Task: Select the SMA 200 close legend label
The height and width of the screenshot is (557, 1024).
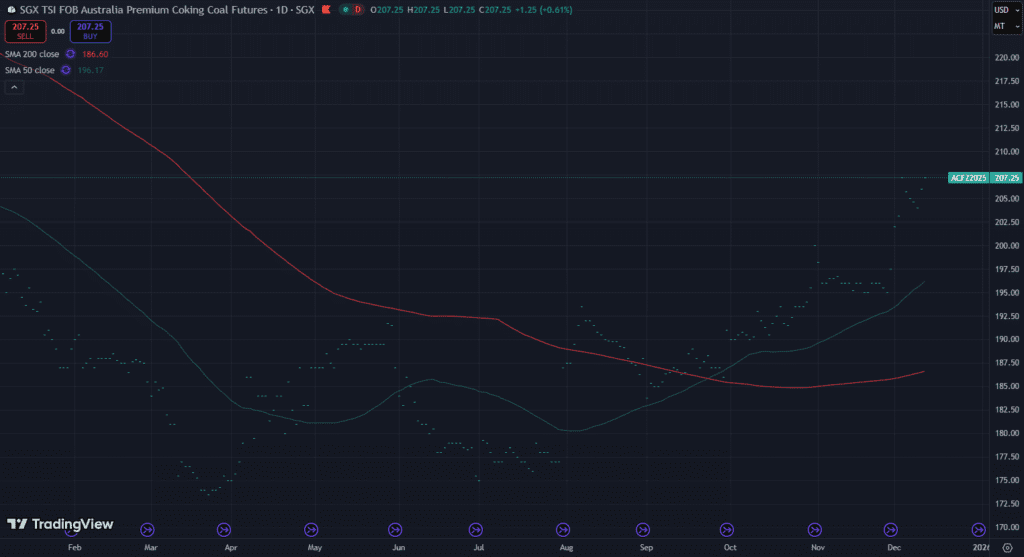Action: click(x=32, y=54)
